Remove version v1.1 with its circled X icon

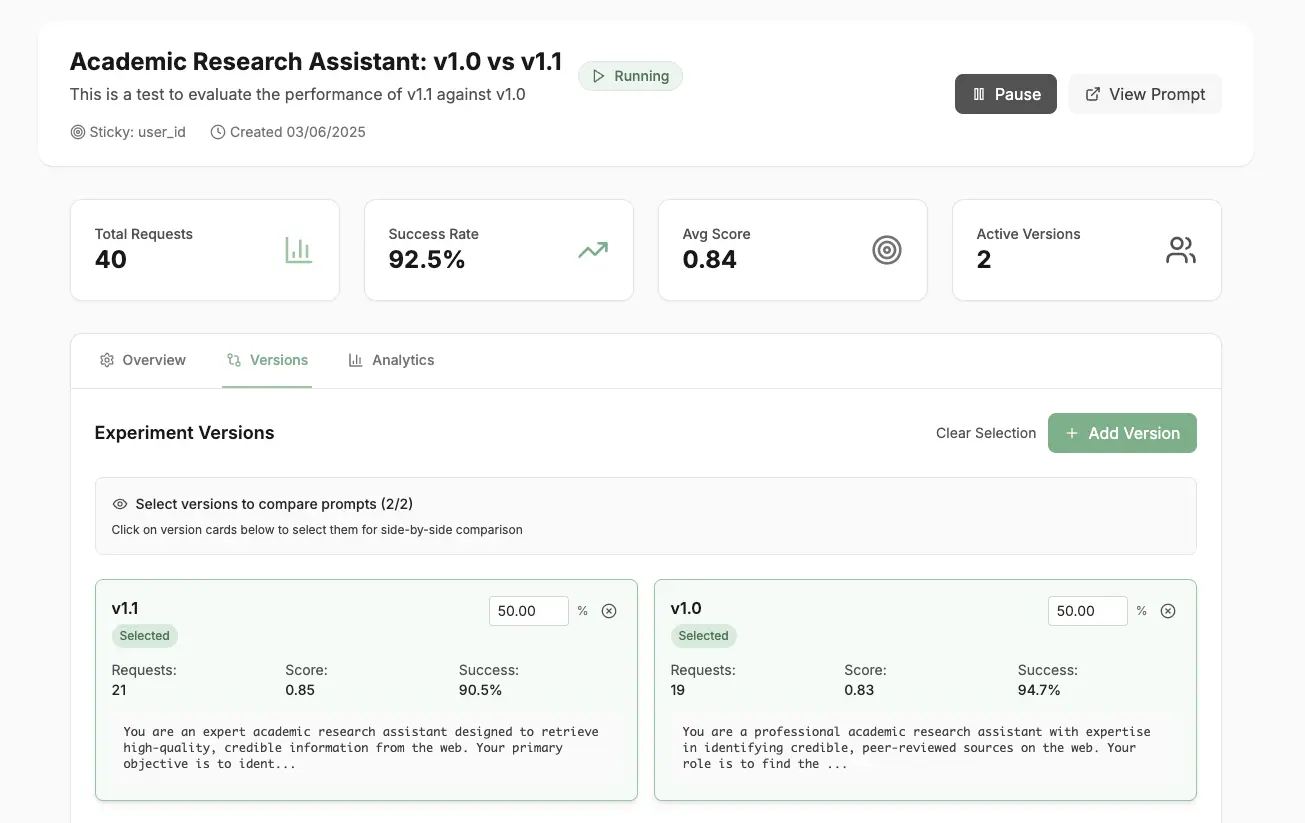coord(609,611)
